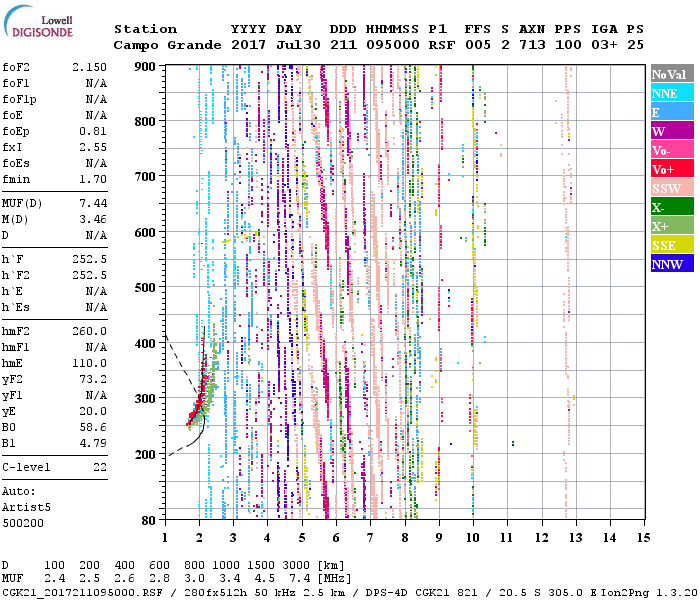Choose the blue NNW legend swatch
Image resolution: width=700 pixels, height=600 pixels.
668,265
